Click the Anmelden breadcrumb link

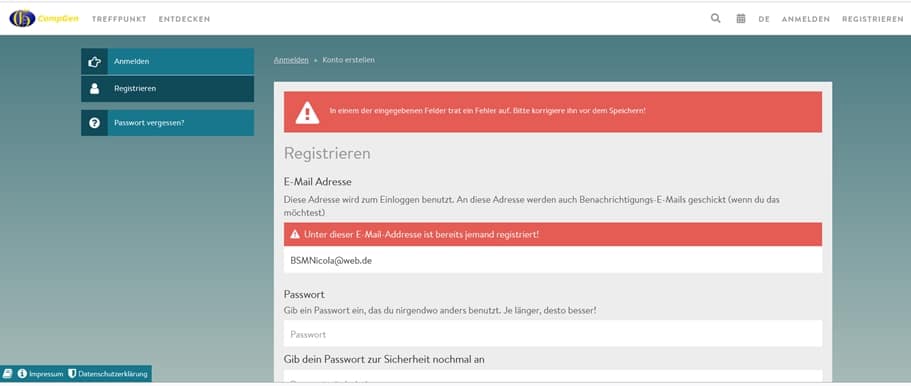(291, 60)
